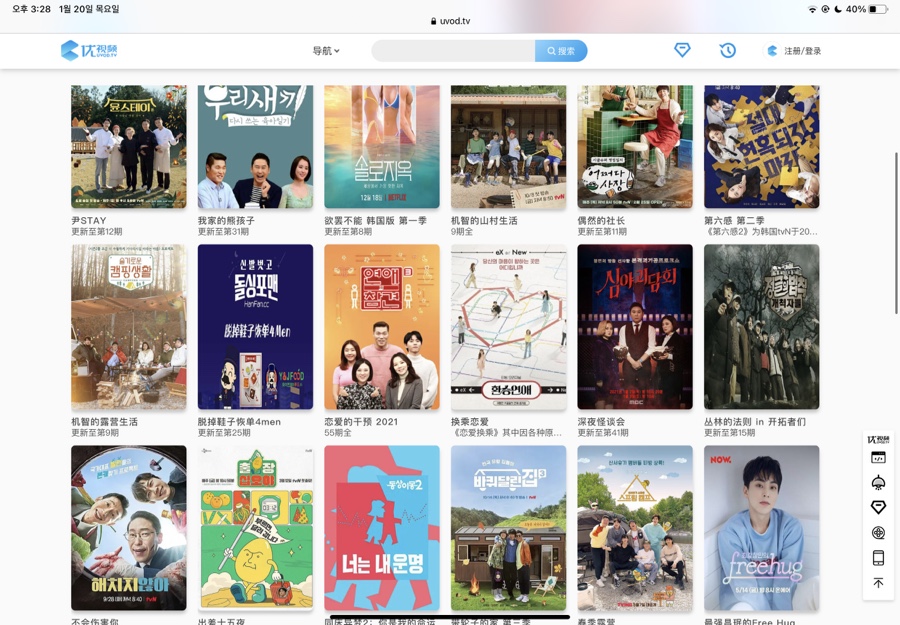
Task: Open the 恋爱的干预 2021 poster
Action: (382, 327)
